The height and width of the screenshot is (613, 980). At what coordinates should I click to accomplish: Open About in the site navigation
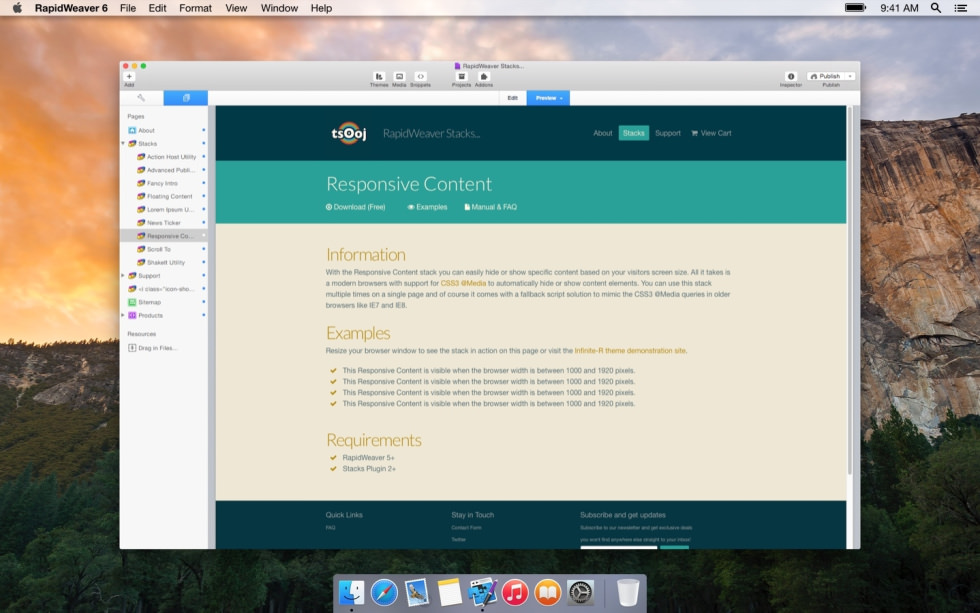[602, 133]
